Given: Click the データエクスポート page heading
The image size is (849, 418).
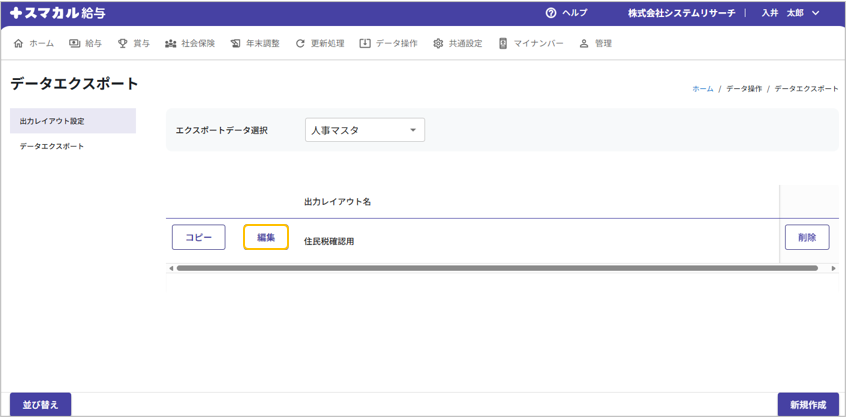Looking at the screenshot, I should (75, 83).
